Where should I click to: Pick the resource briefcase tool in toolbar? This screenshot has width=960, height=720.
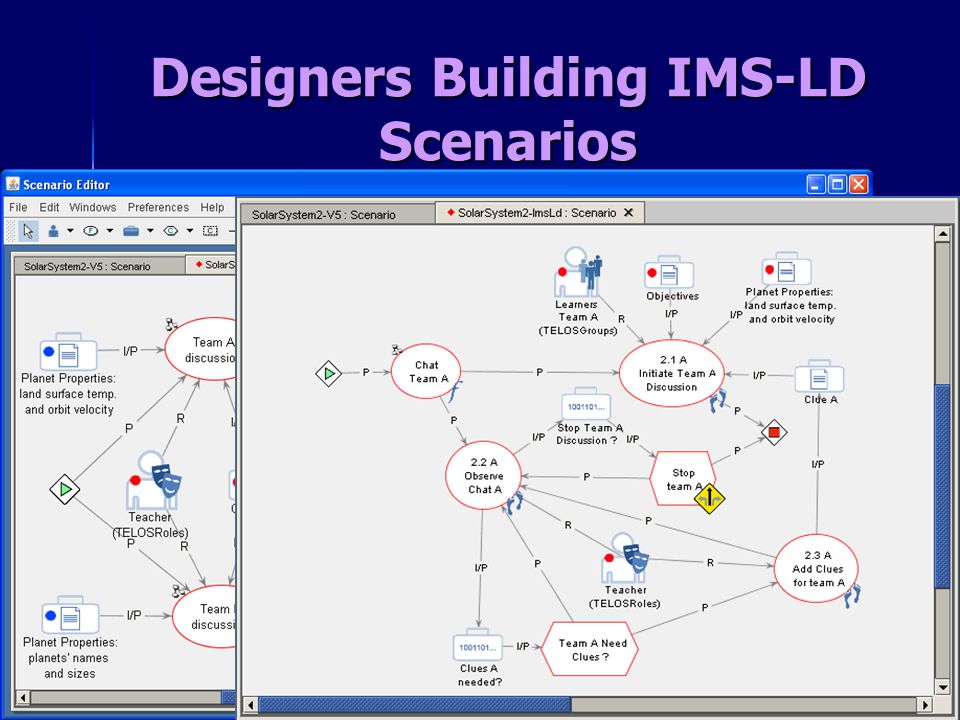click(x=130, y=231)
